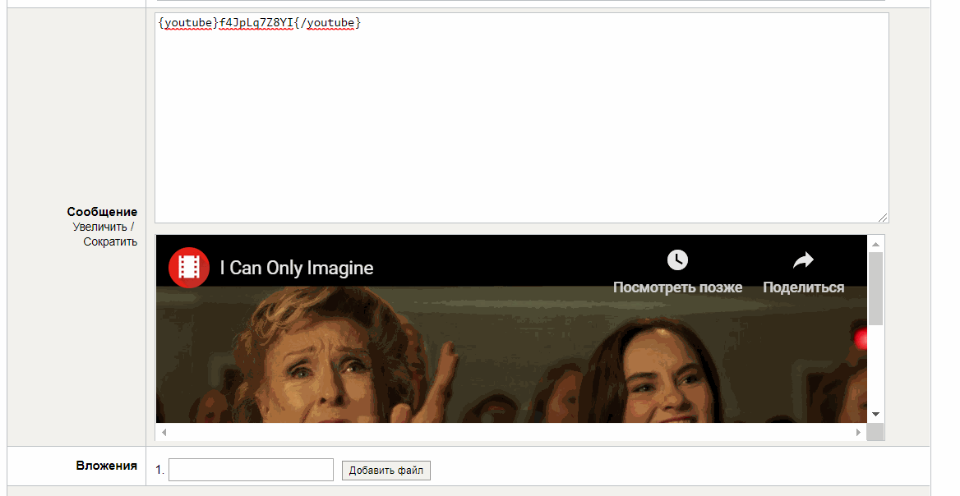The height and width of the screenshot is (496, 960).
Task: Click the preview scrollbar down arrow
Action: click(876, 415)
